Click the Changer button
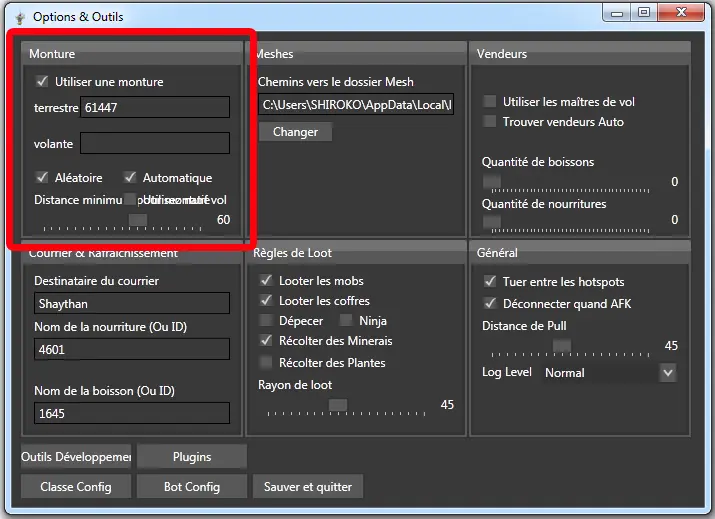This screenshot has width=715, height=519. pyautogui.click(x=295, y=132)
